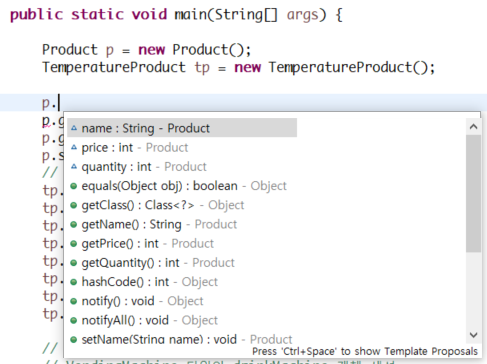
Task: Click the green method icon beside notifyAll
Action: [x=74, y=321]
